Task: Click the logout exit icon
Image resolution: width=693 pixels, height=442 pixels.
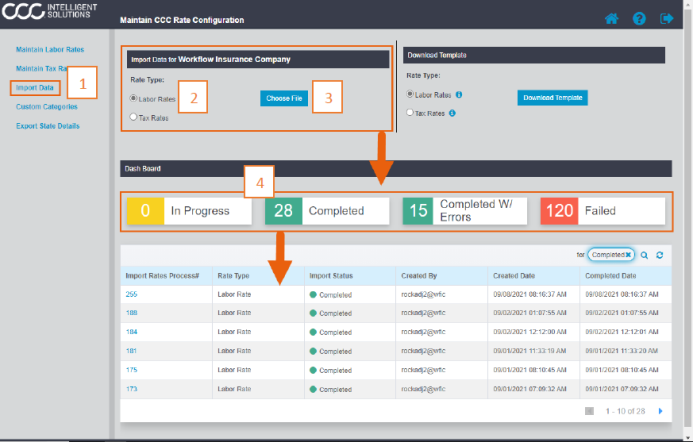Action: (666, 19)
